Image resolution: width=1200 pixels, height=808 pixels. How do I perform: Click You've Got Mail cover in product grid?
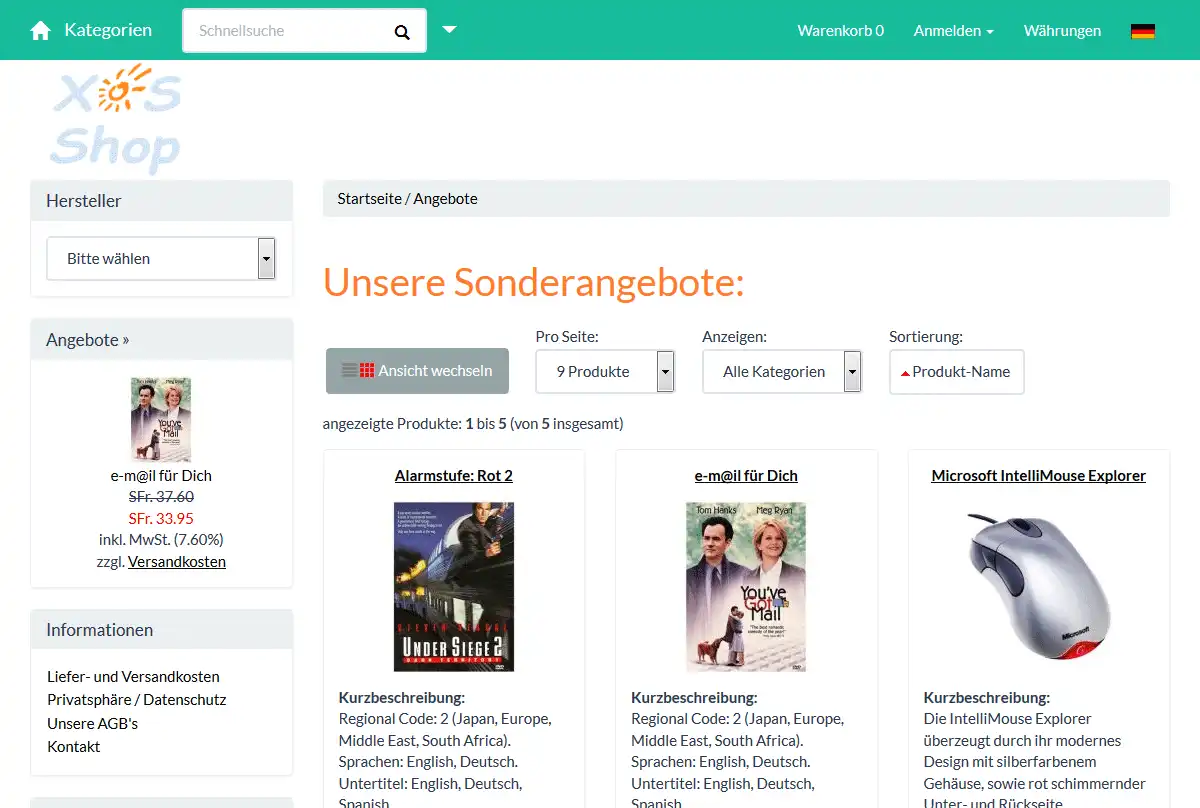(x=746, y=586)
